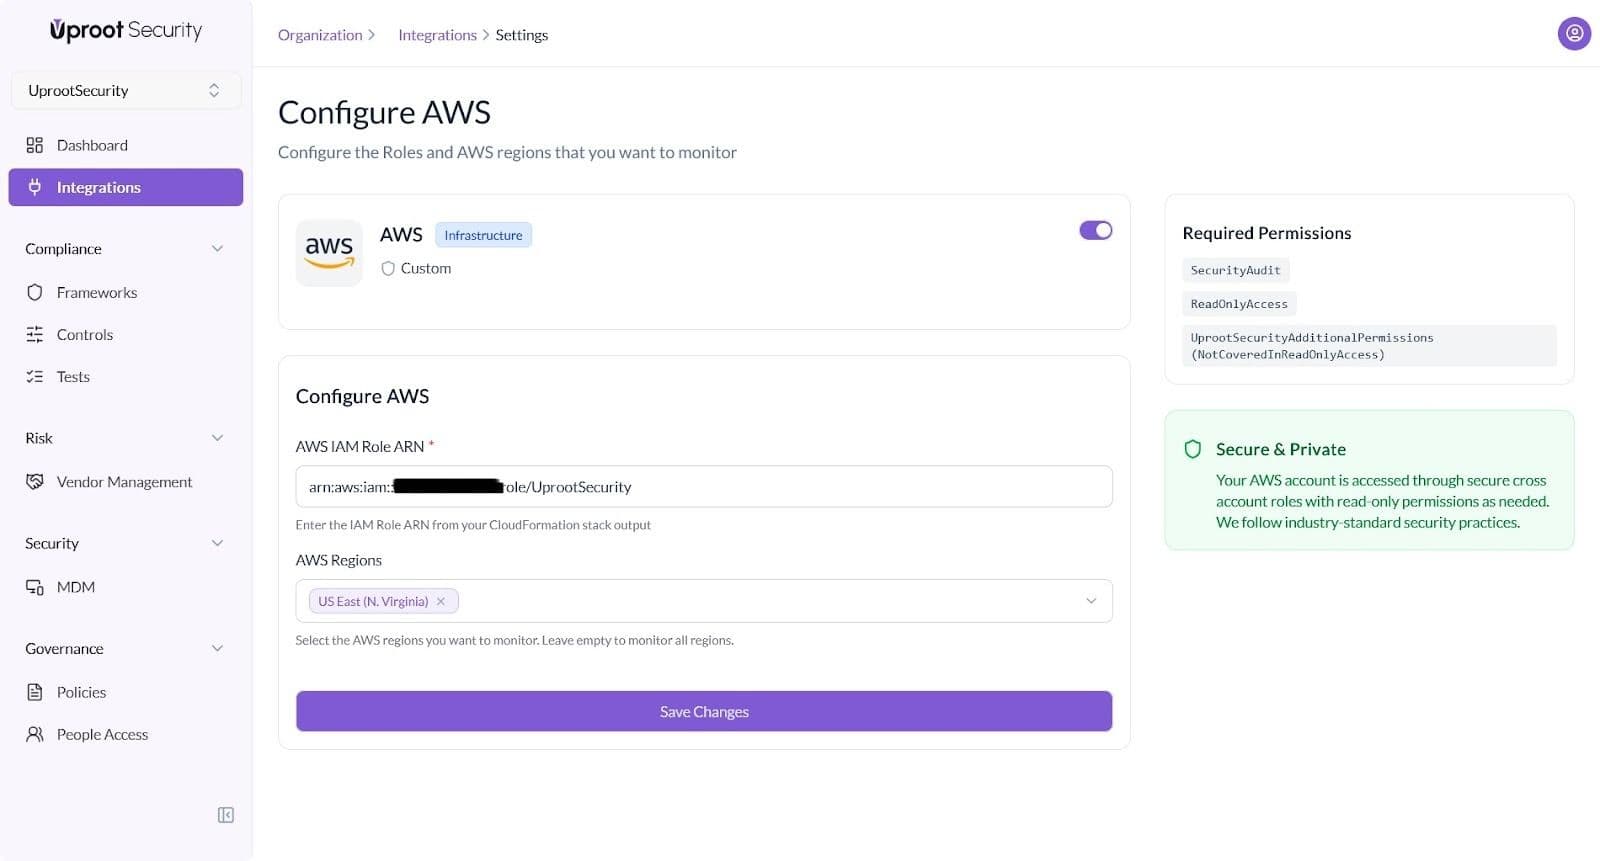1600x861 pixels.
Task: Remove the US East (N. Virginia) region tag
Action: (441, 601)
